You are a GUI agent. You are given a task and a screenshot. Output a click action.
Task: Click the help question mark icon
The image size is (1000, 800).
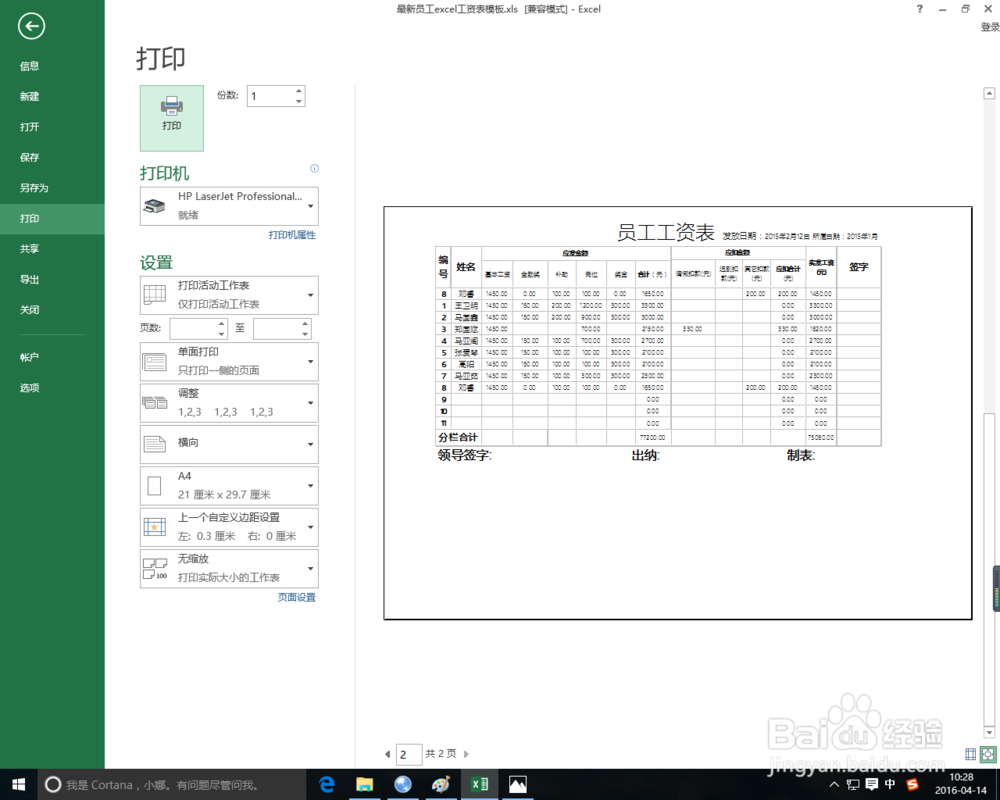coord(919,9)
